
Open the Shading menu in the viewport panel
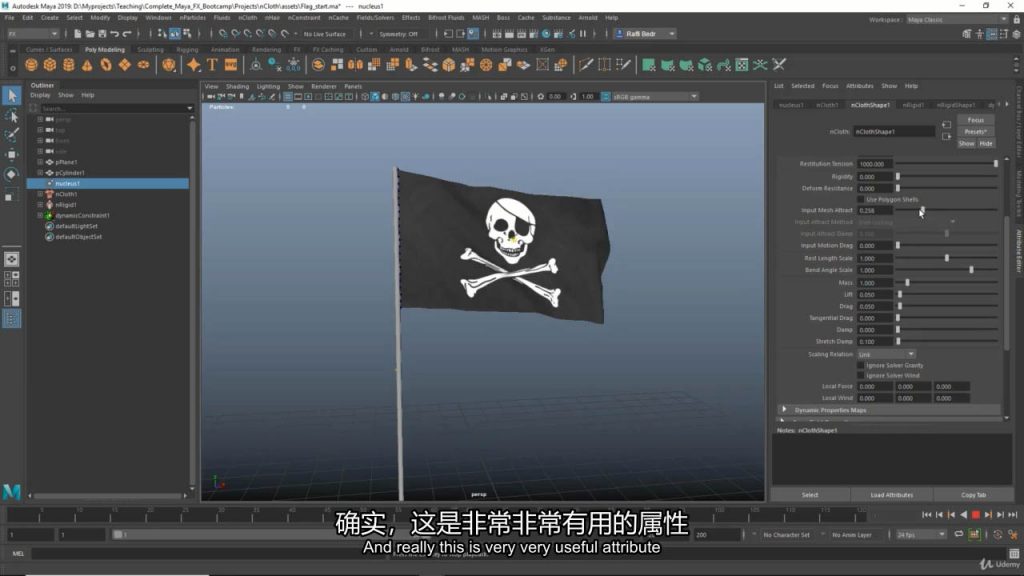[237, 86]
